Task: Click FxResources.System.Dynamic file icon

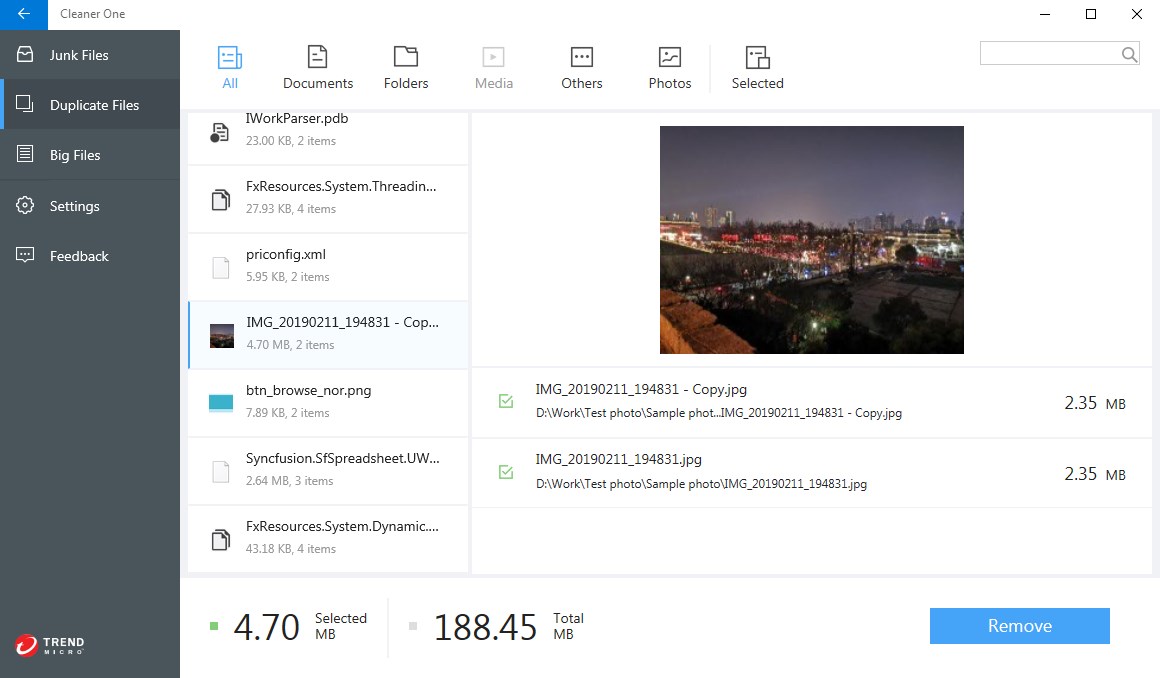Action: (220, 540)
